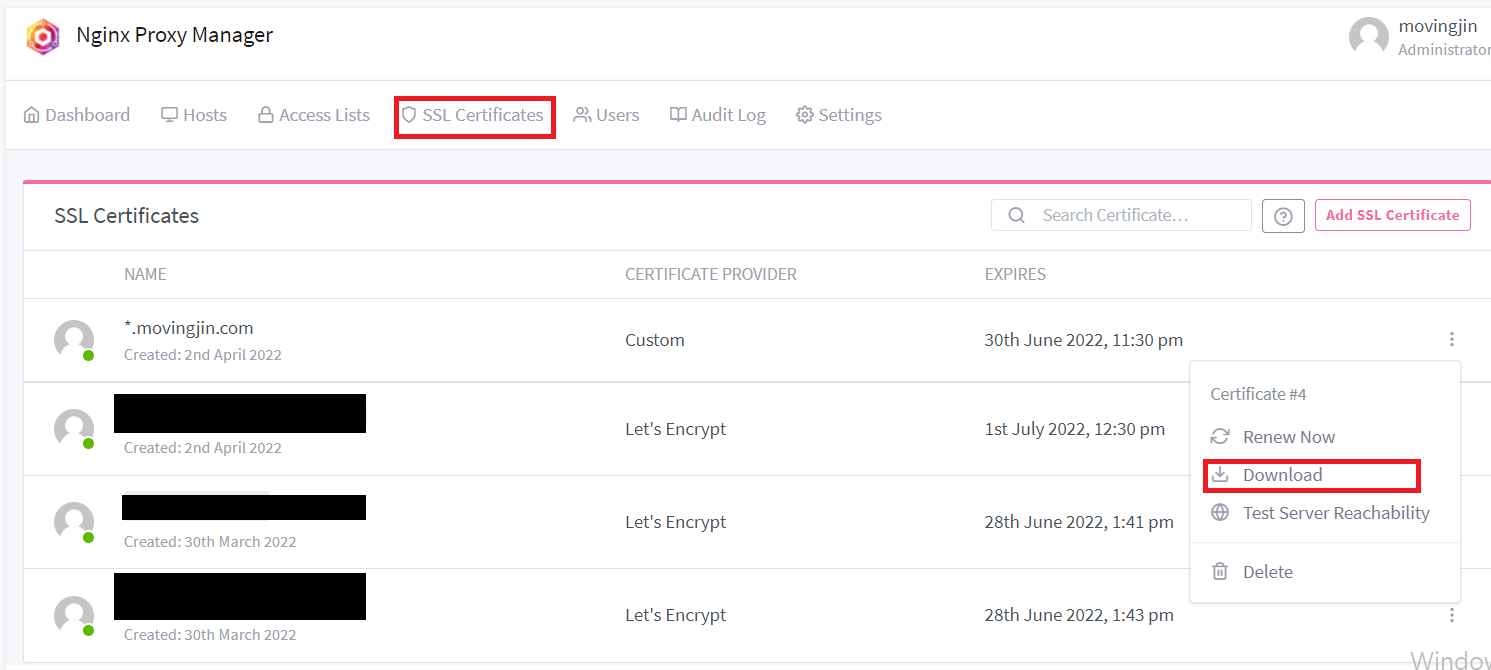Select the SSL Certificates tab

(x=473, y=115)
